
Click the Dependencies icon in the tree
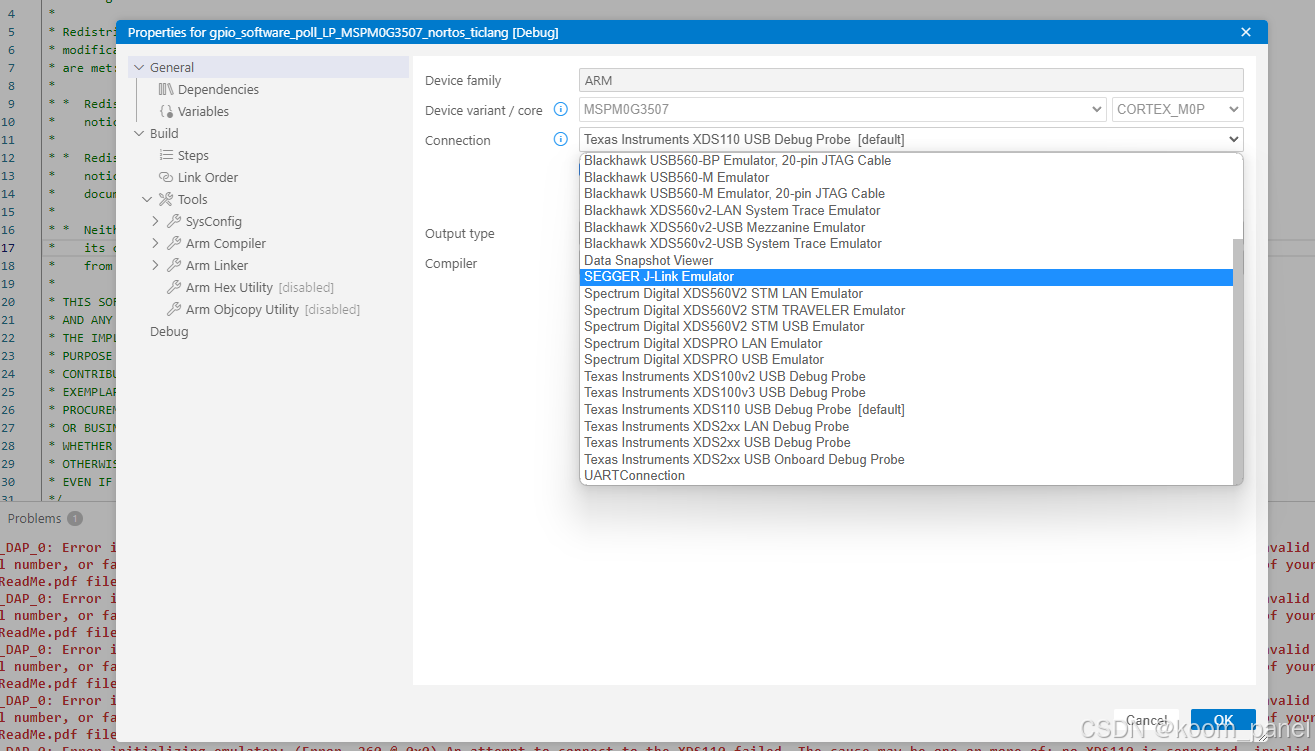click(x=166, y=90)
